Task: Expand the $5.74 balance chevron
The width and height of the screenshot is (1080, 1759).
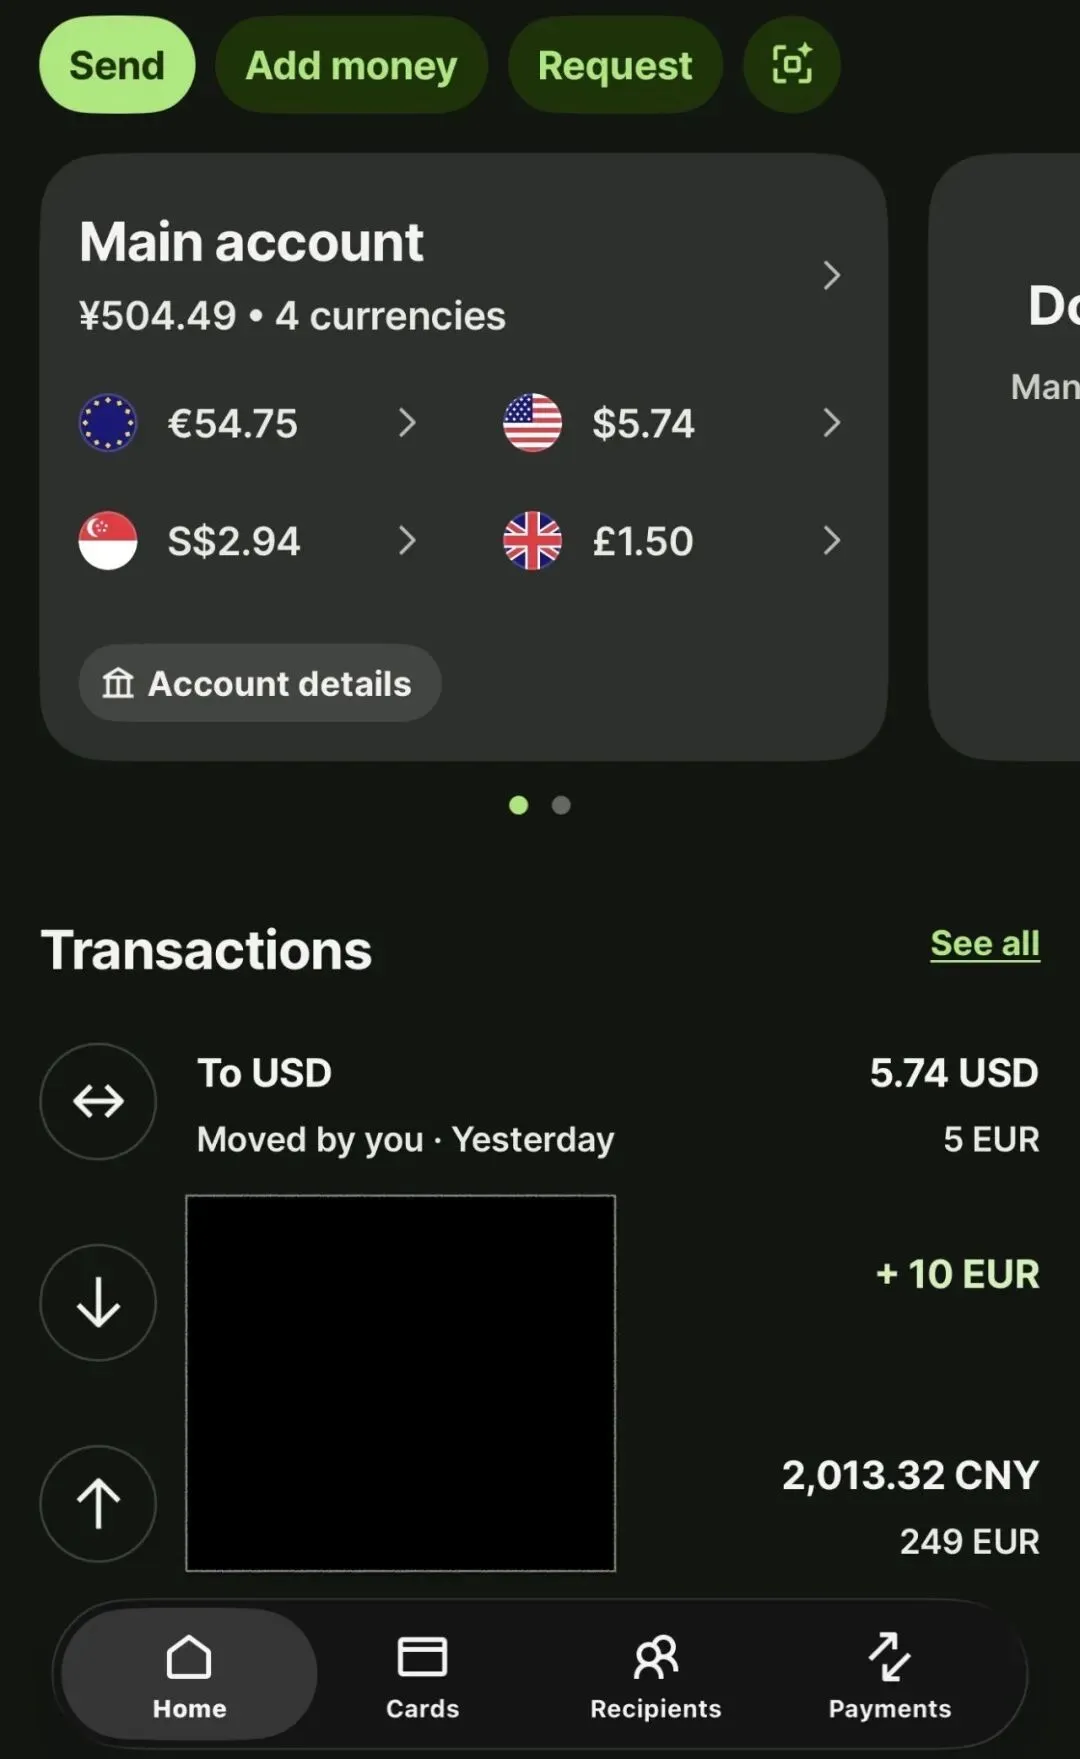Action: [831, 423]
